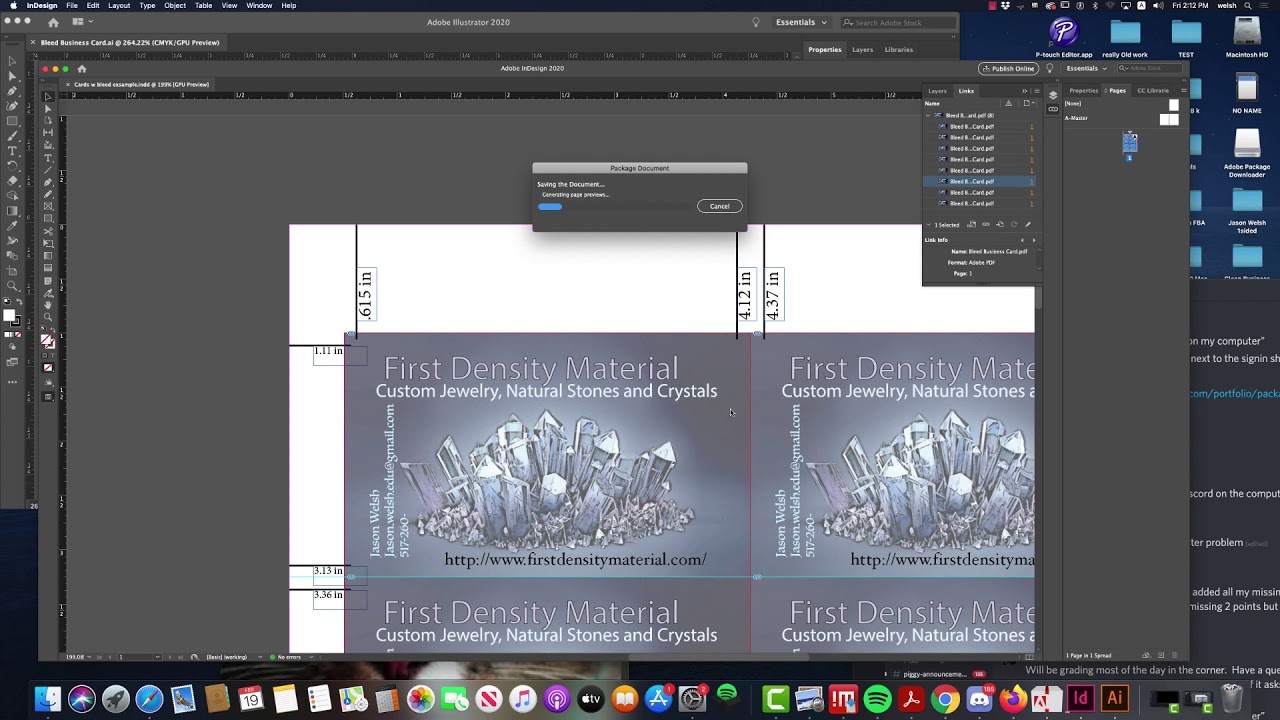Toggle Apply None button in InDesign toolbox
1280x720 pixels.
pos(48,367)
